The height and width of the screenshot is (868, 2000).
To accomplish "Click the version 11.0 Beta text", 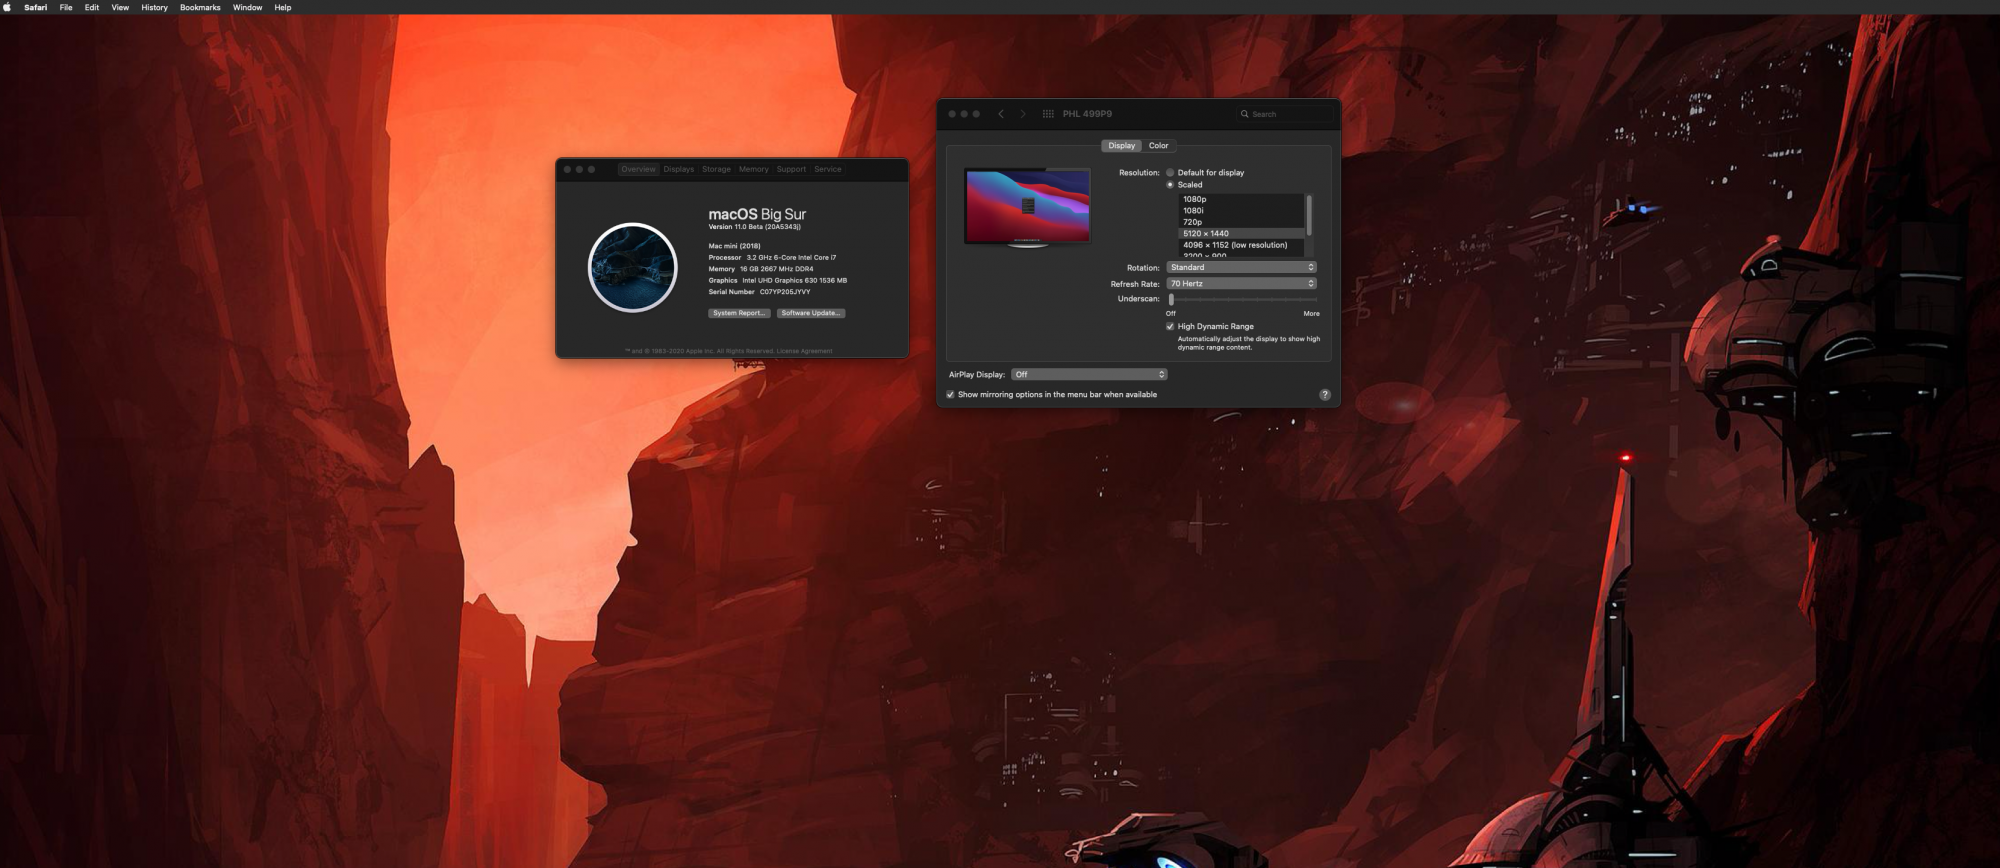I will (755, 227).
